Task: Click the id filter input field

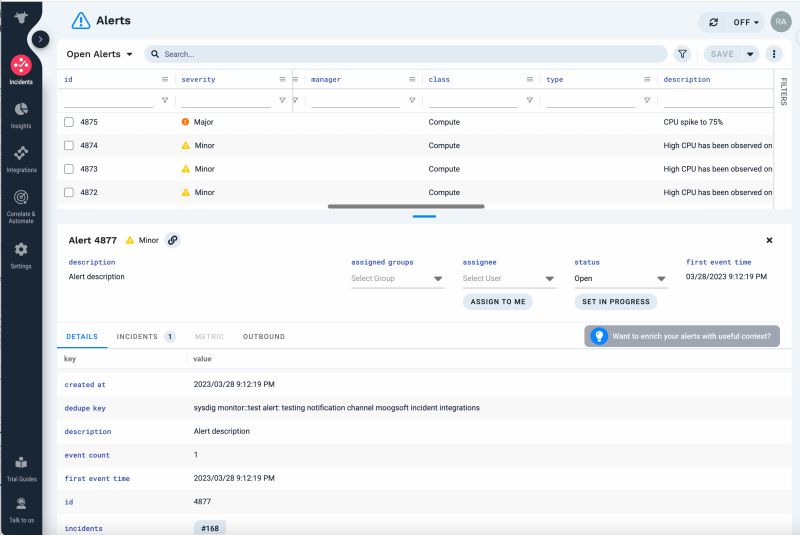Action: [x=109, y=100]
